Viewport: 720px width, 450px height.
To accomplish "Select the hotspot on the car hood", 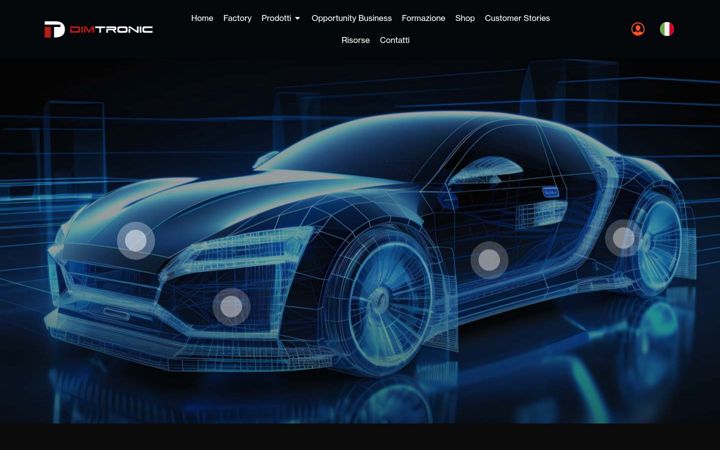I will (136, 241).
